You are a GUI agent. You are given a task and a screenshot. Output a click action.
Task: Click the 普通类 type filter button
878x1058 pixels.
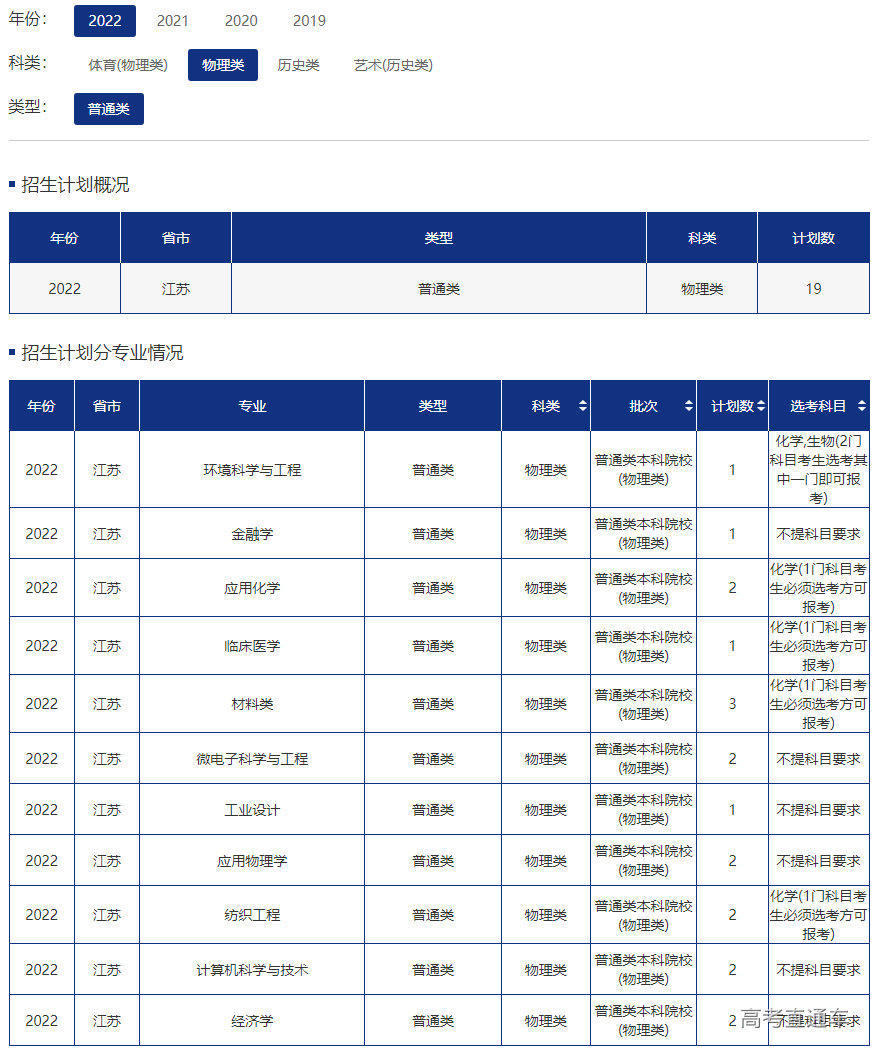[109, 109]
